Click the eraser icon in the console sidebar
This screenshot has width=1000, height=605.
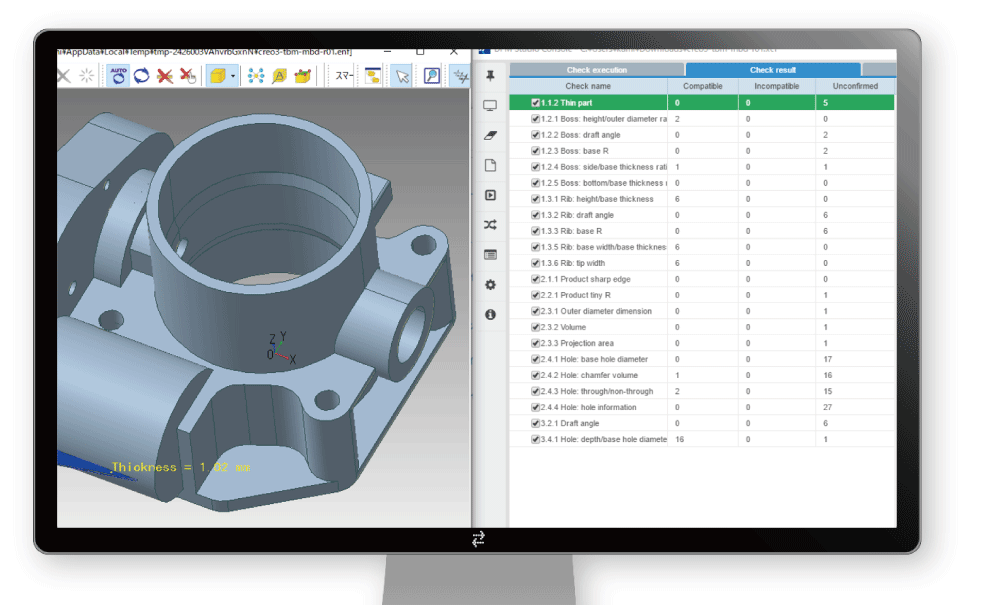[490, 135]
